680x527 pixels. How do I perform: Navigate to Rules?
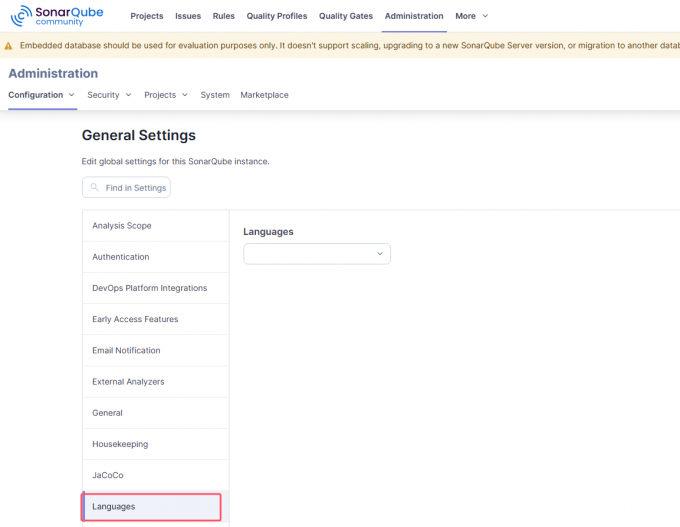[x=223, y=16]
